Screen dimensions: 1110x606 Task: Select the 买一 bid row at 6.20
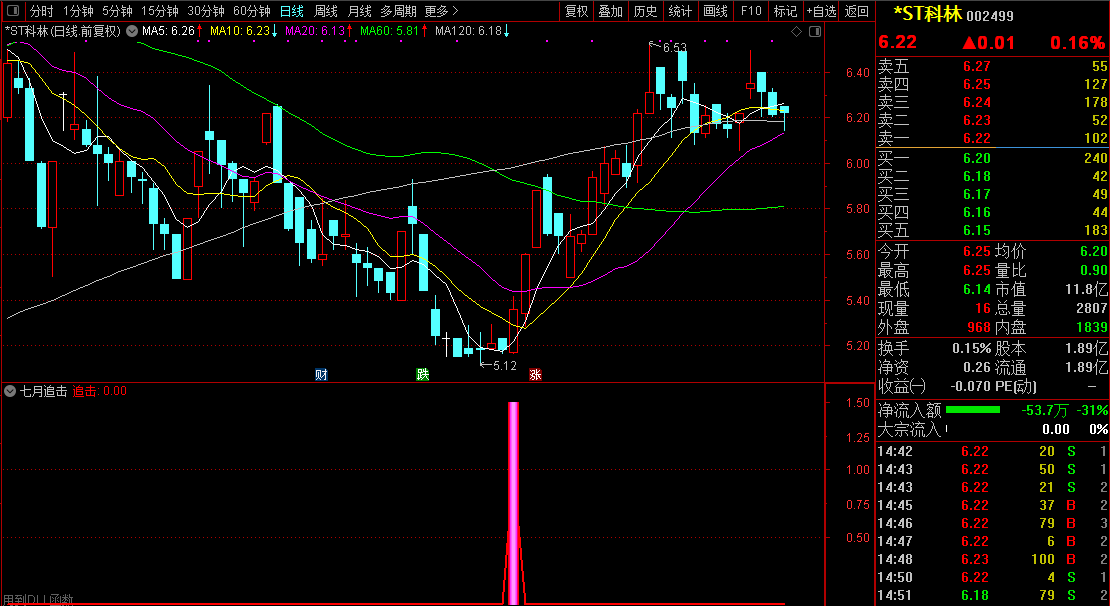(992, 158)
